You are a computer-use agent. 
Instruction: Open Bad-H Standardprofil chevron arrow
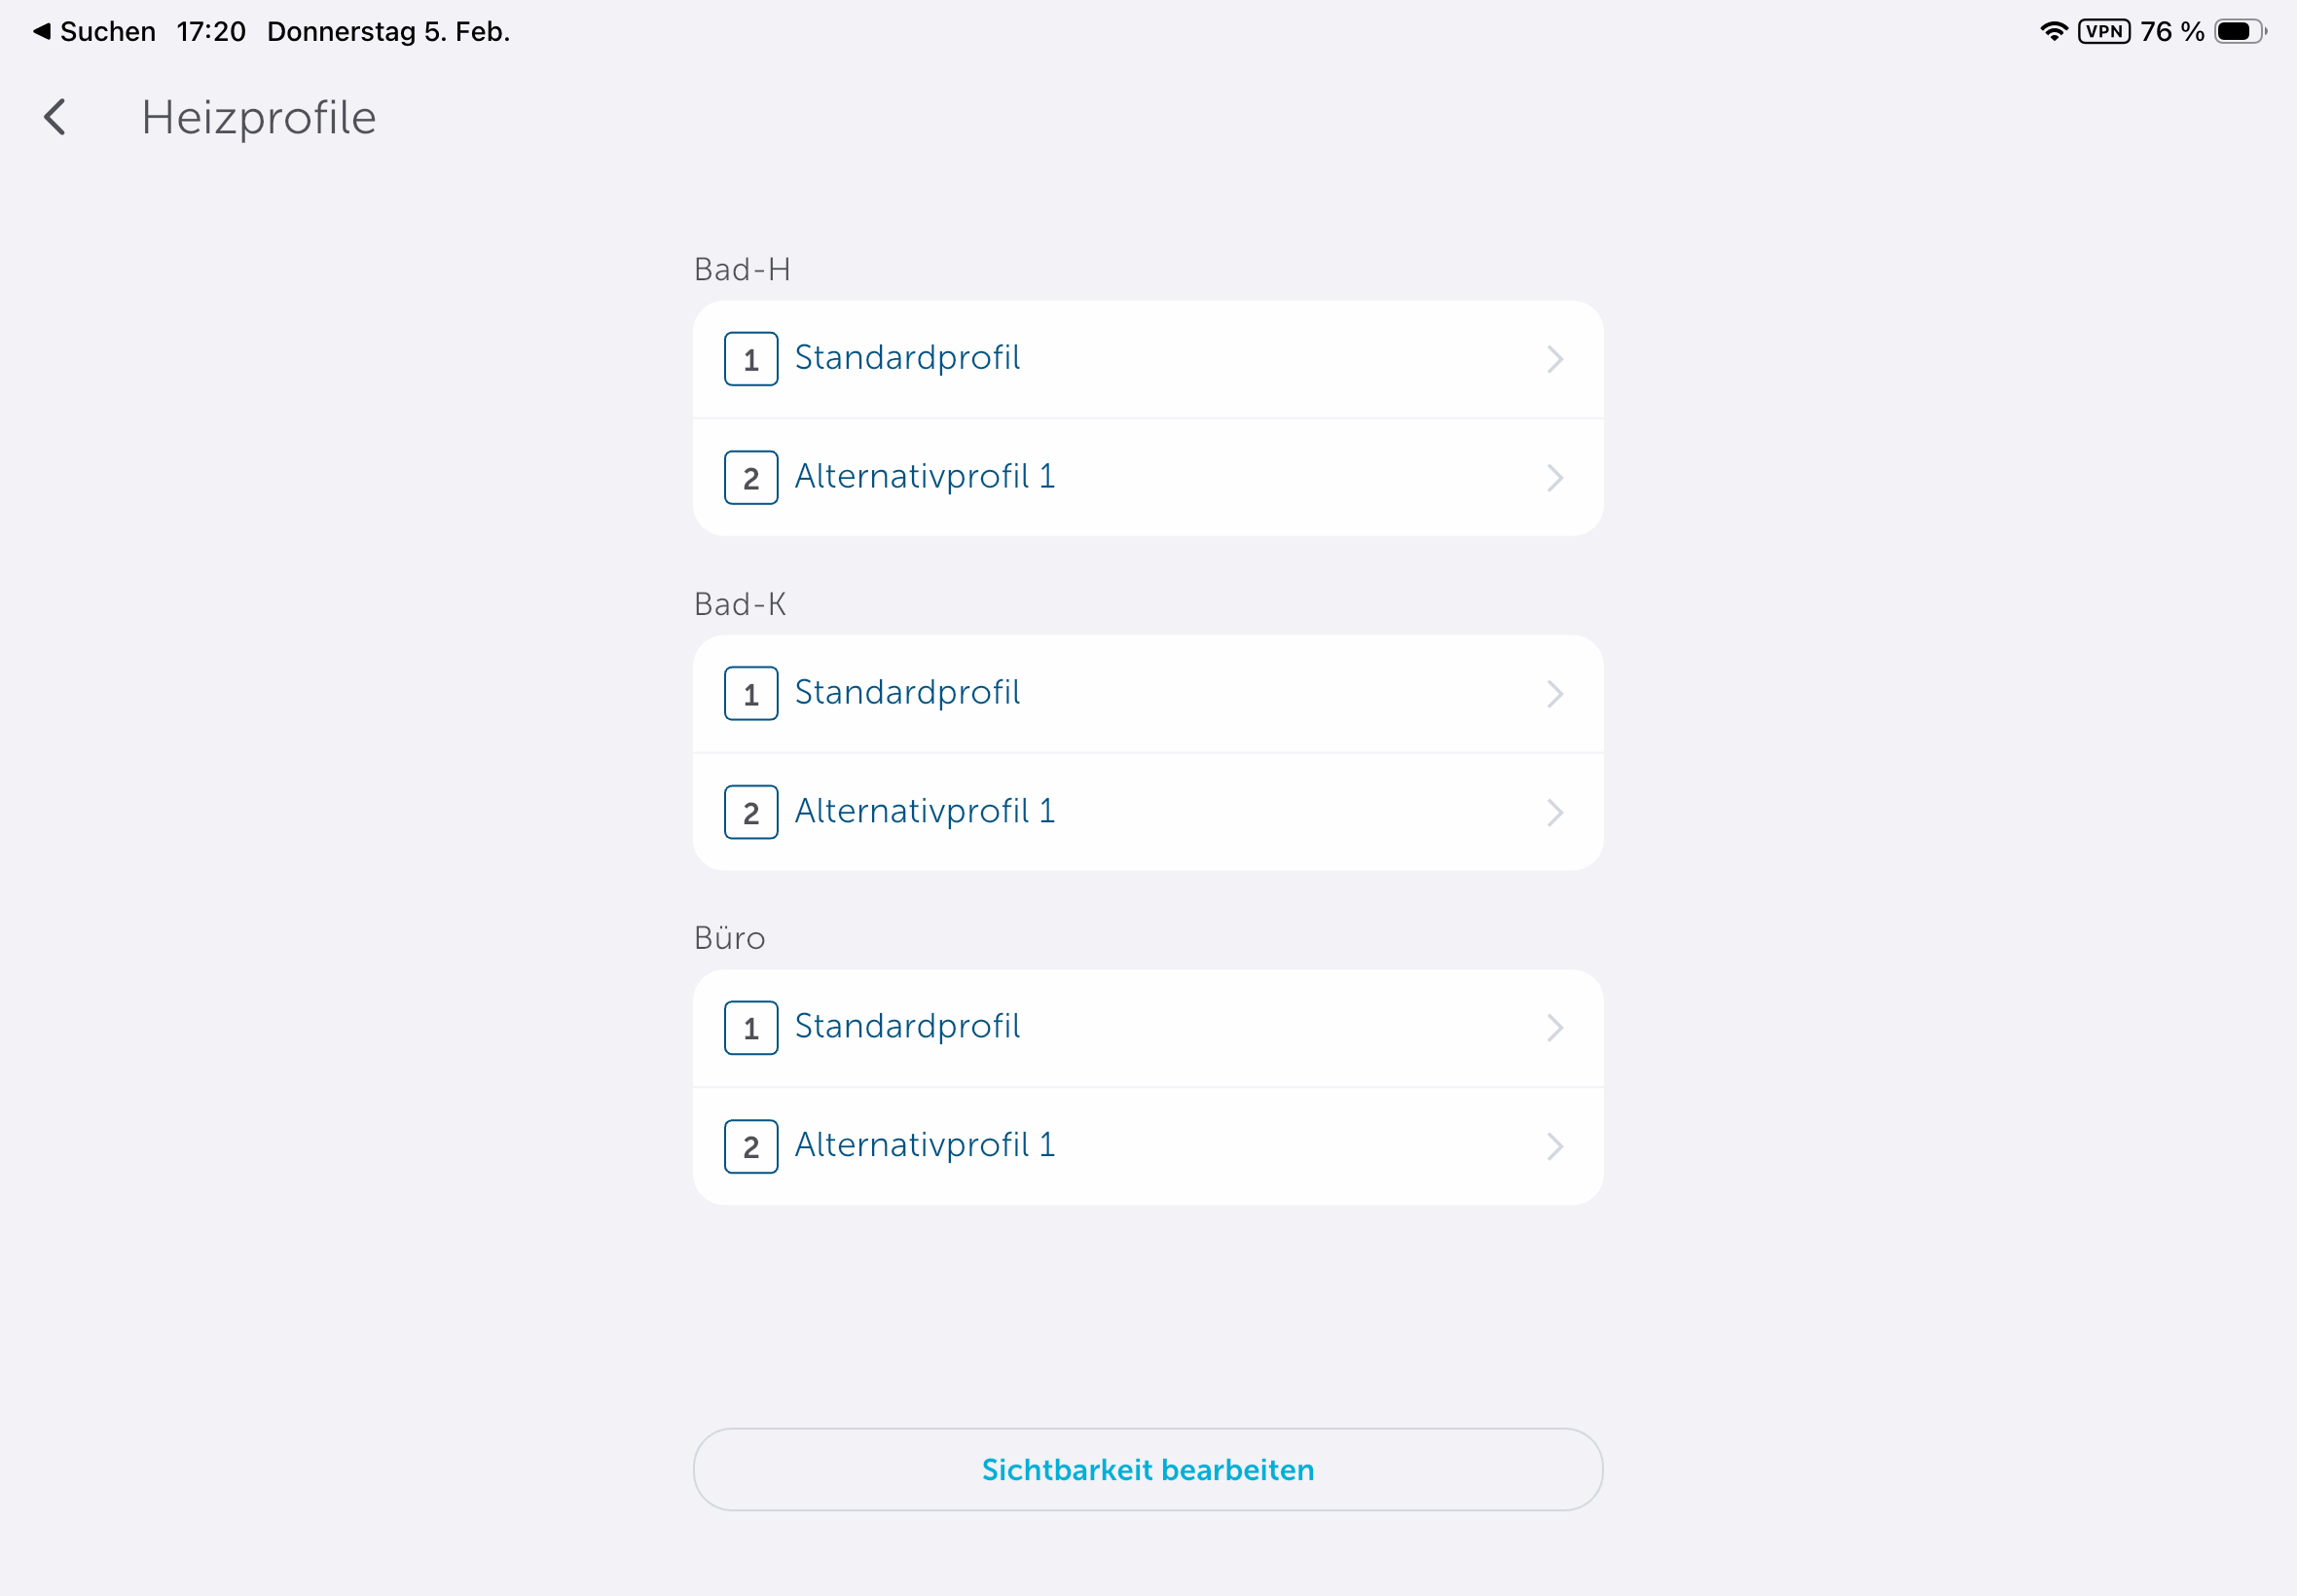[1555, 359]
